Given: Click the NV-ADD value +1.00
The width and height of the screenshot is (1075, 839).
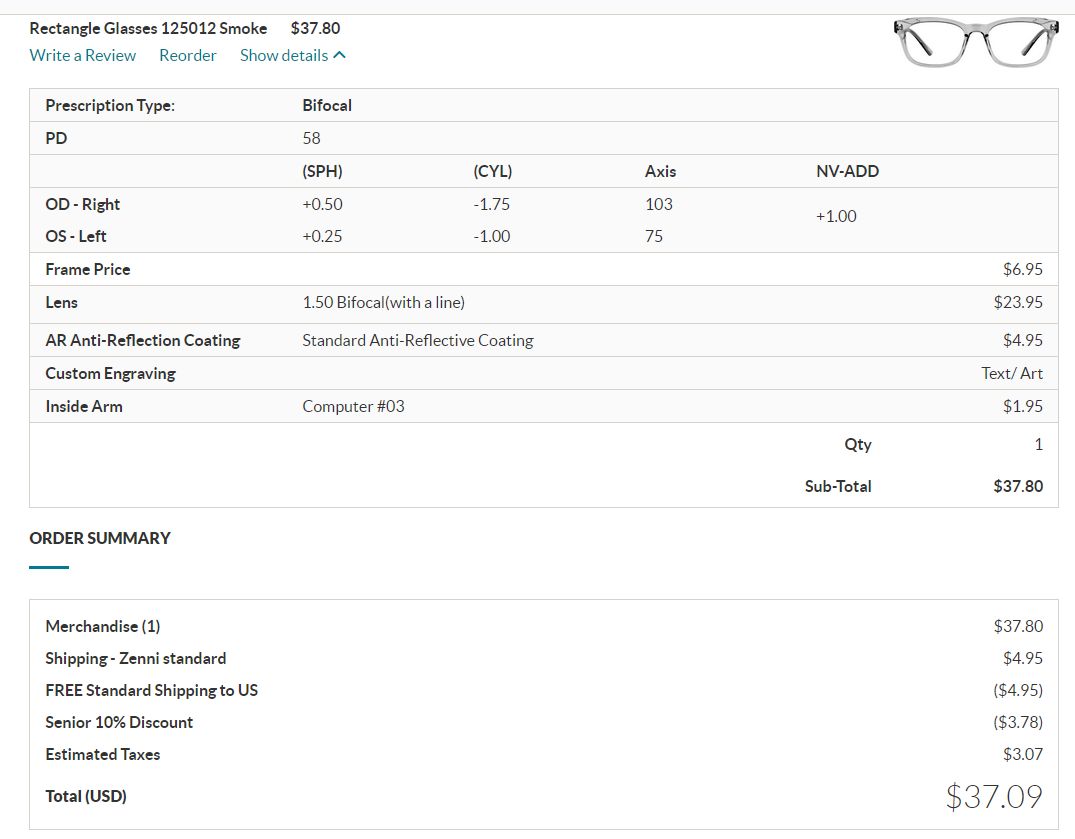Looking at the screenshot, I should [x=836, y=216].
